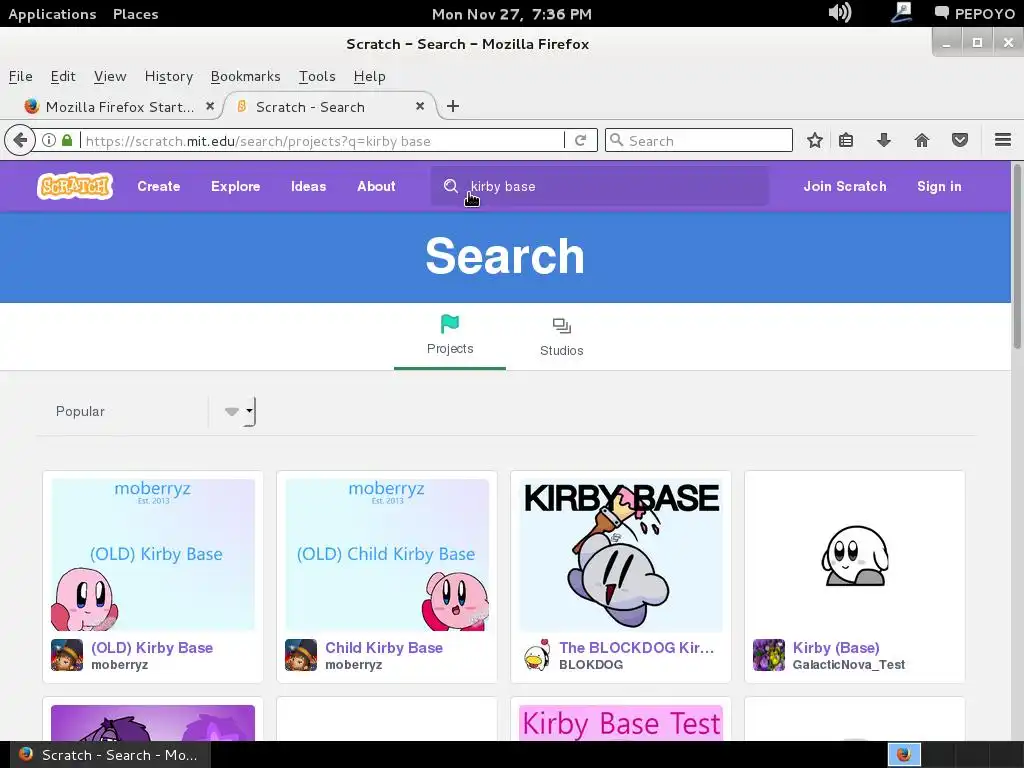Click the magnifier icon in Scratch search bar

pyautogui.click(x=451, y=186)
